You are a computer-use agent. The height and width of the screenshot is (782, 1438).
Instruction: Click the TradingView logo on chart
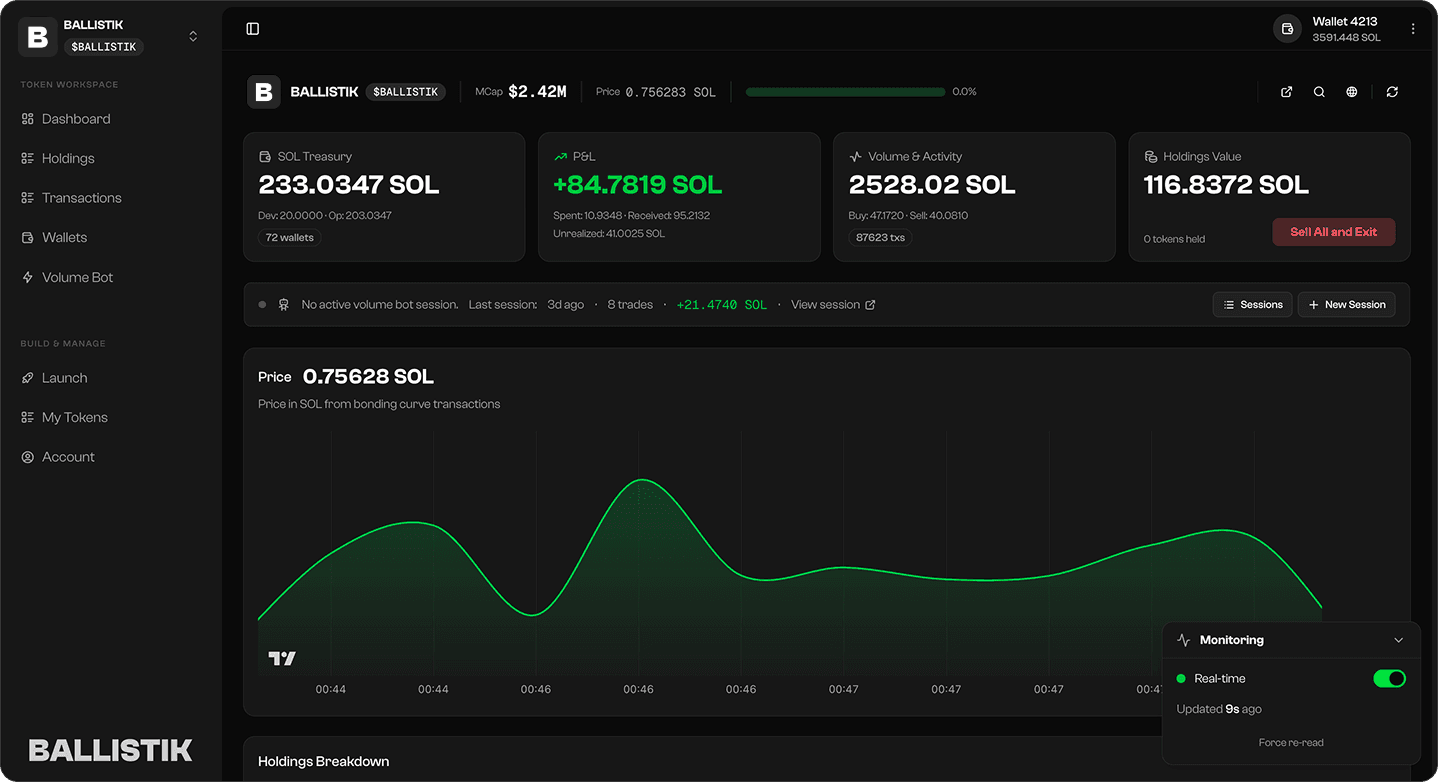point(282,658)
